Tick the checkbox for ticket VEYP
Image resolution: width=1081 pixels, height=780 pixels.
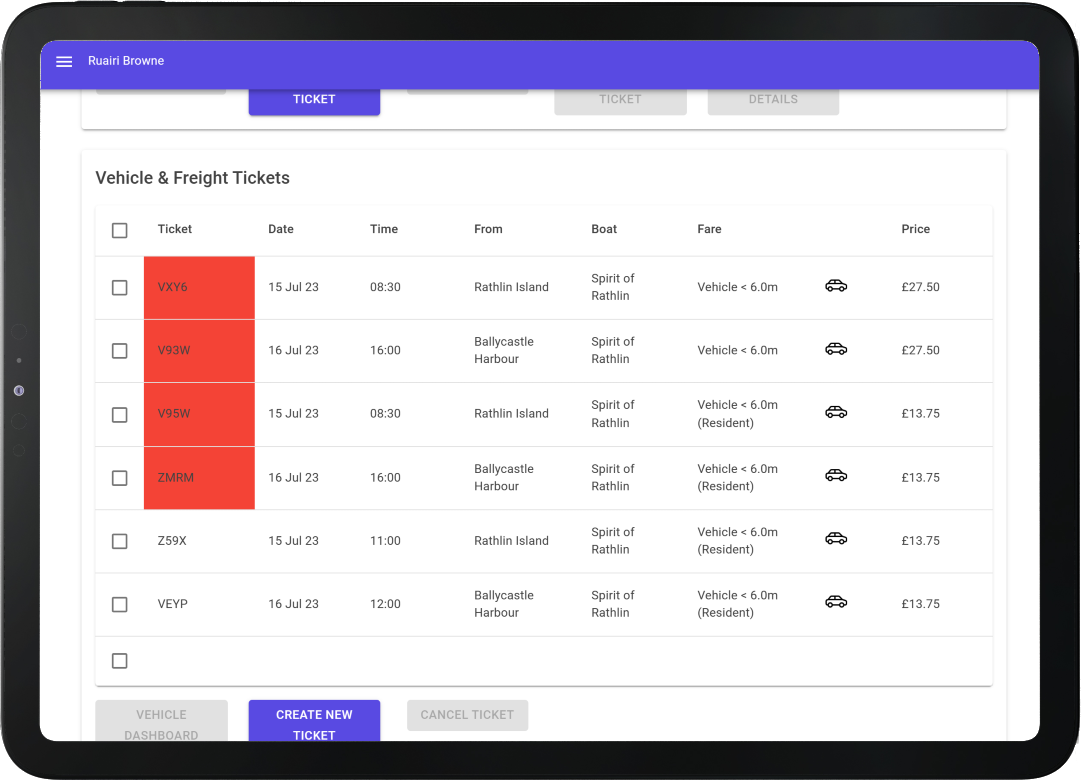click(120, 605)
